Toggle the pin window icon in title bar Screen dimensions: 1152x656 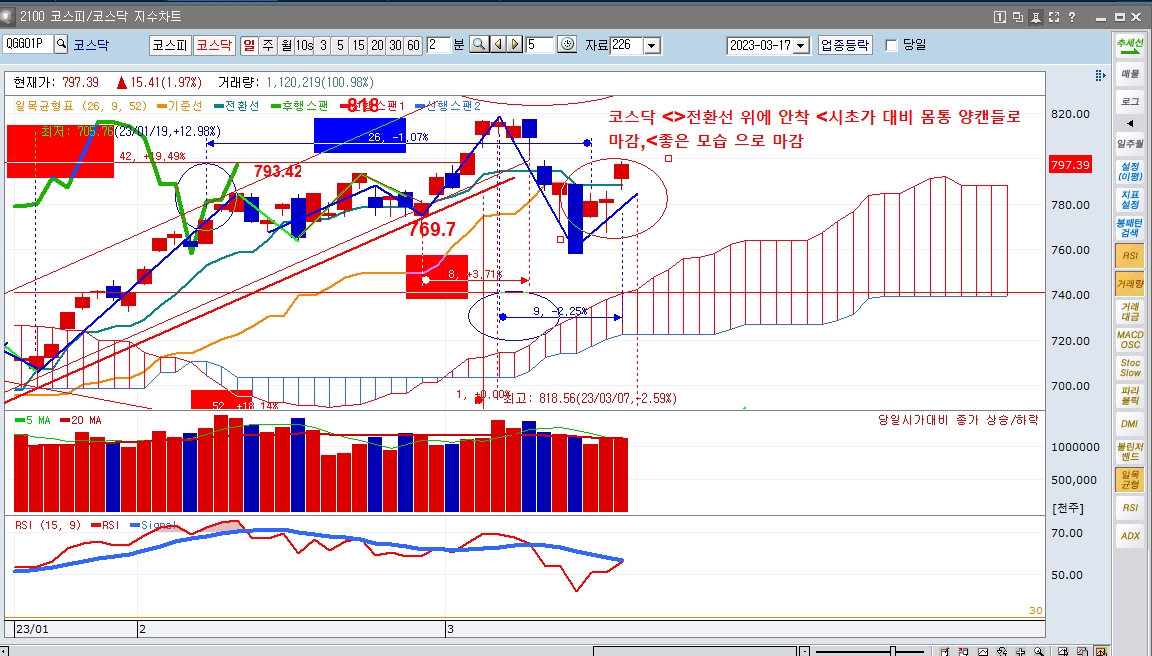[x=1036, y=17]
